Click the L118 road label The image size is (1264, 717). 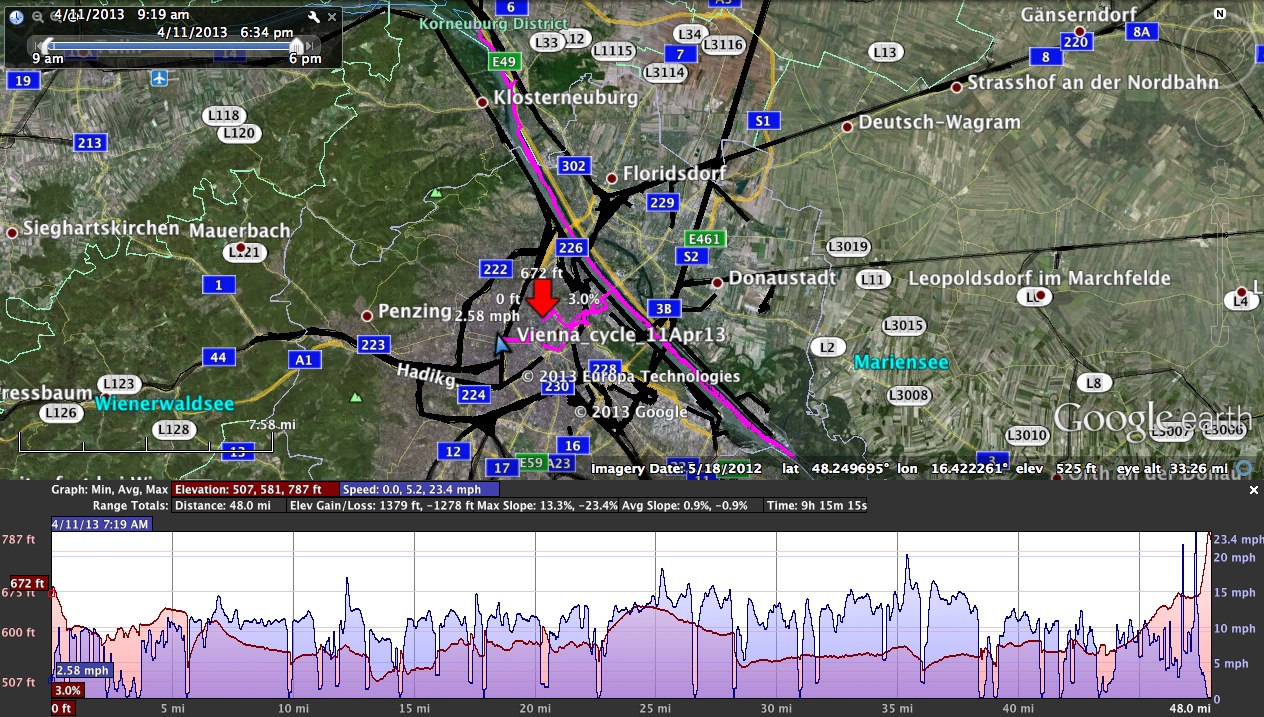pyautogui.click(x=223, y=116)
